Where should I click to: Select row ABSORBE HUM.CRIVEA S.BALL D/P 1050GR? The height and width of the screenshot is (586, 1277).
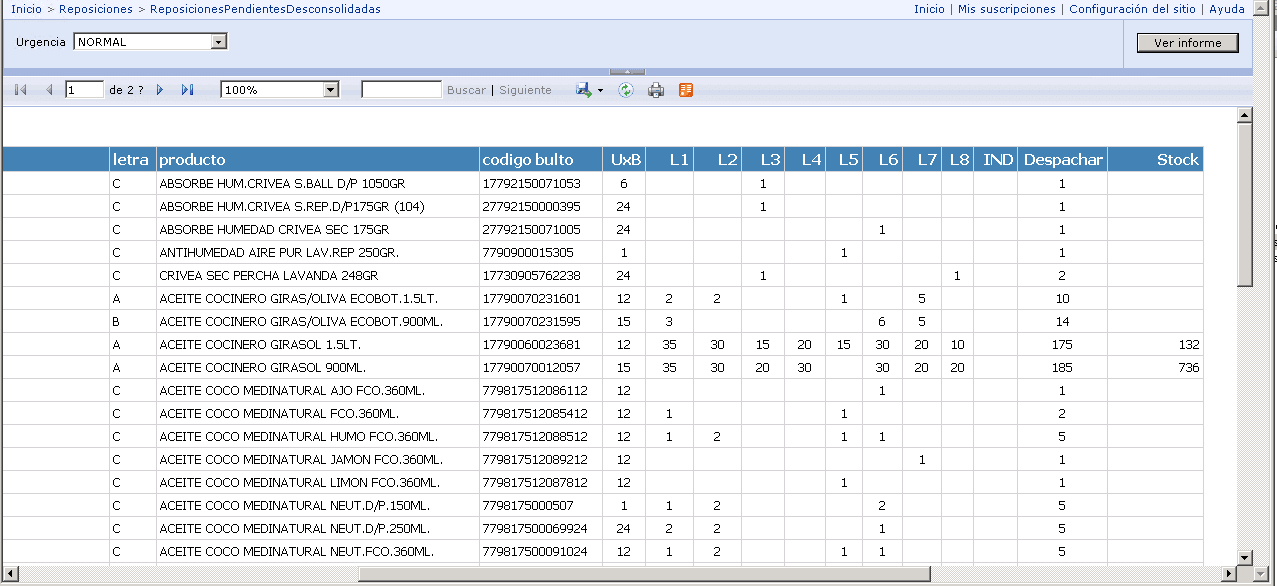(602, 184)
